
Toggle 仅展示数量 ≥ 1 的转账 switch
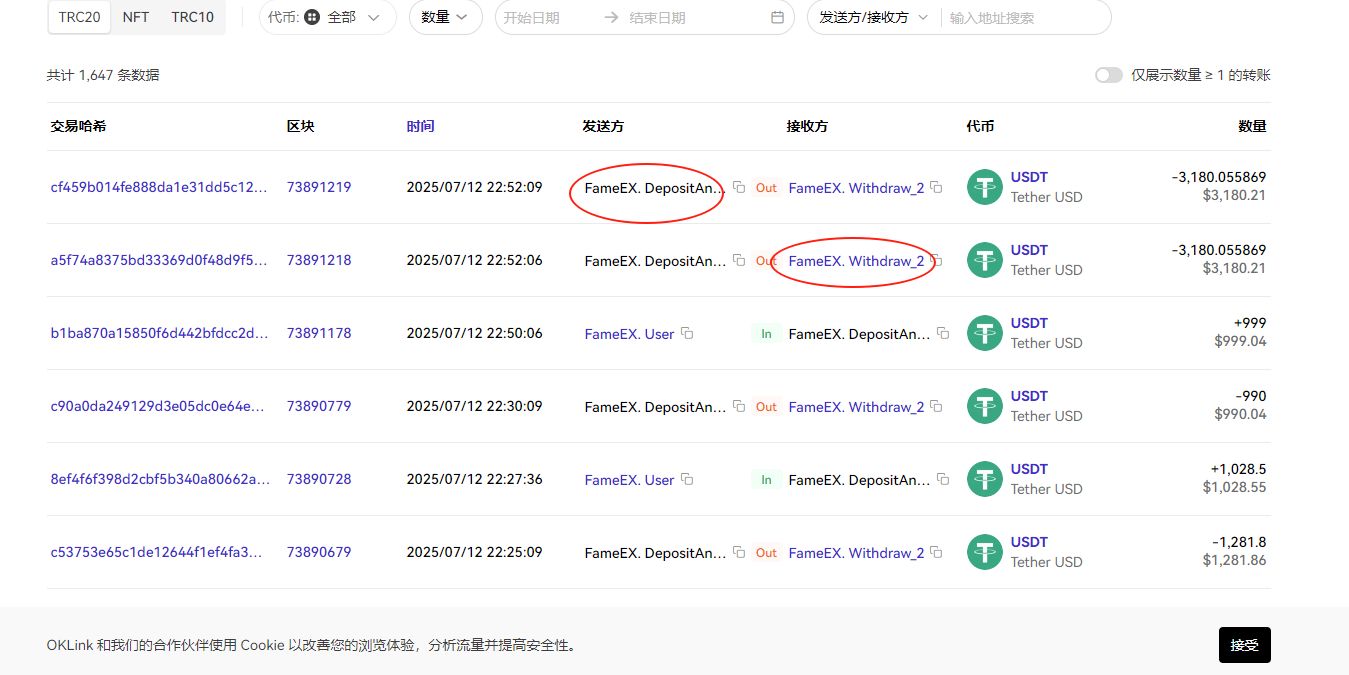[1109, 75]
